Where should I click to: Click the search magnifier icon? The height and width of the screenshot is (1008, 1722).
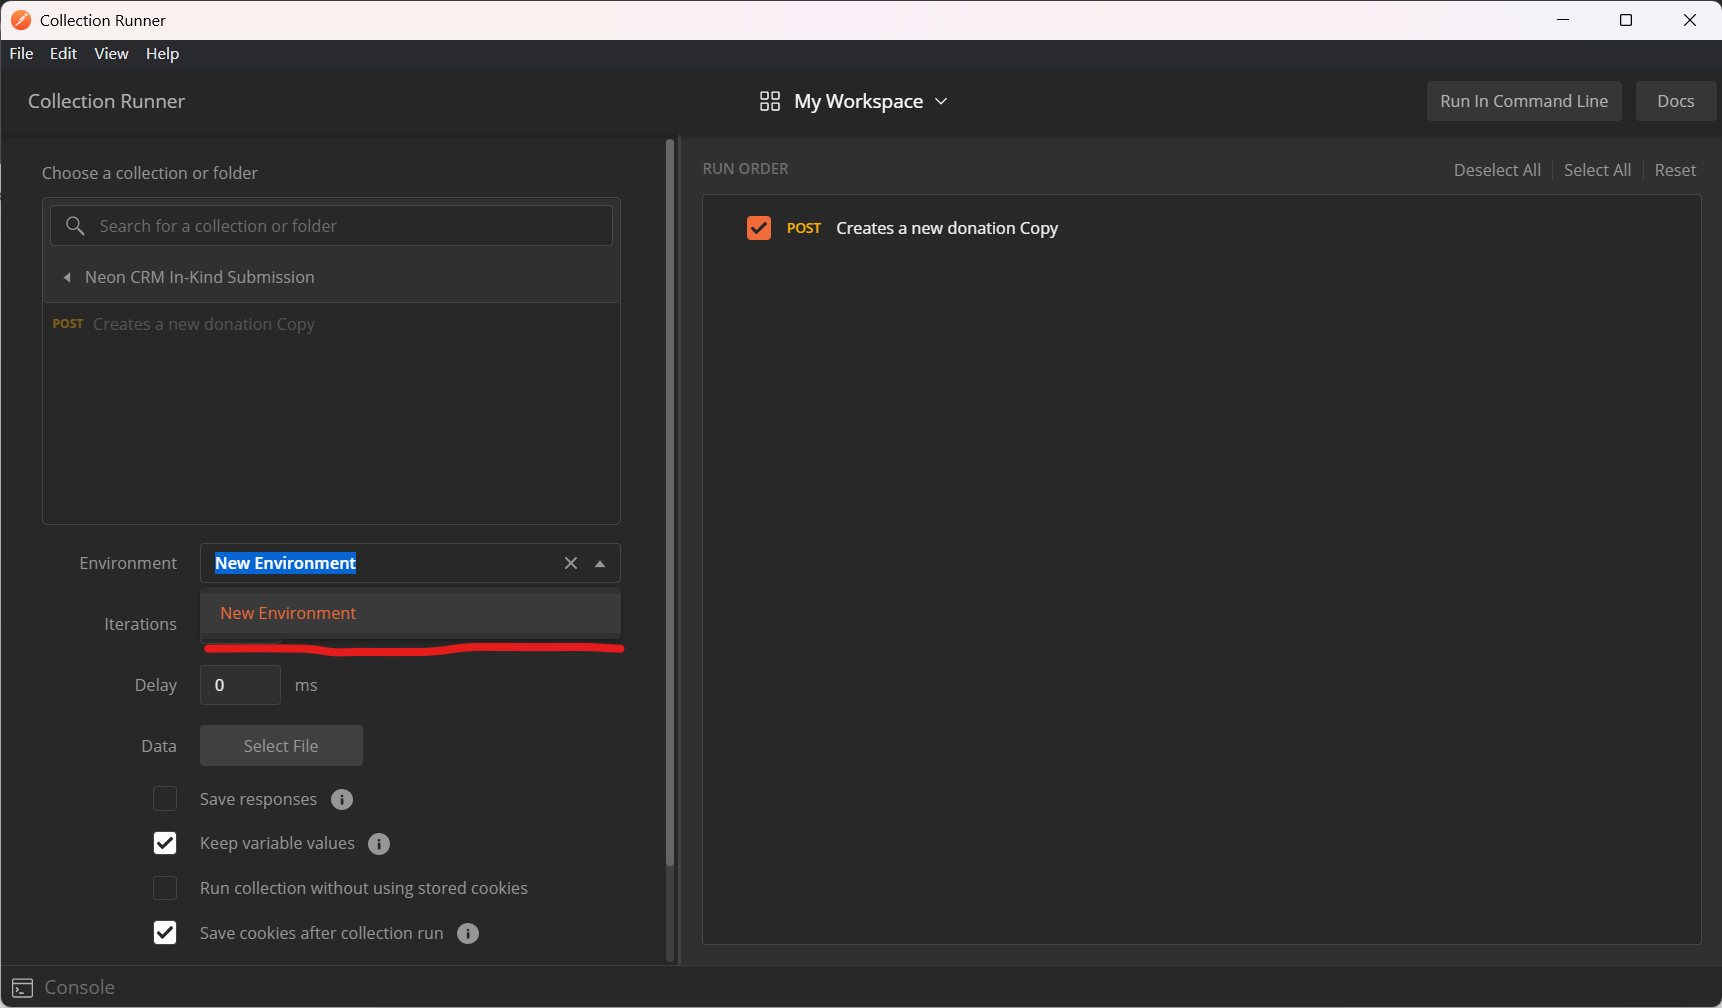tap(75, 226)
